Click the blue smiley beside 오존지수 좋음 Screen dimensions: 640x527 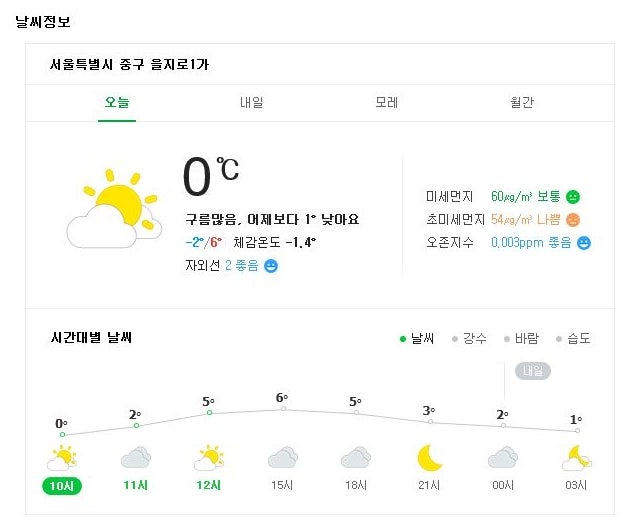[584, 243]
